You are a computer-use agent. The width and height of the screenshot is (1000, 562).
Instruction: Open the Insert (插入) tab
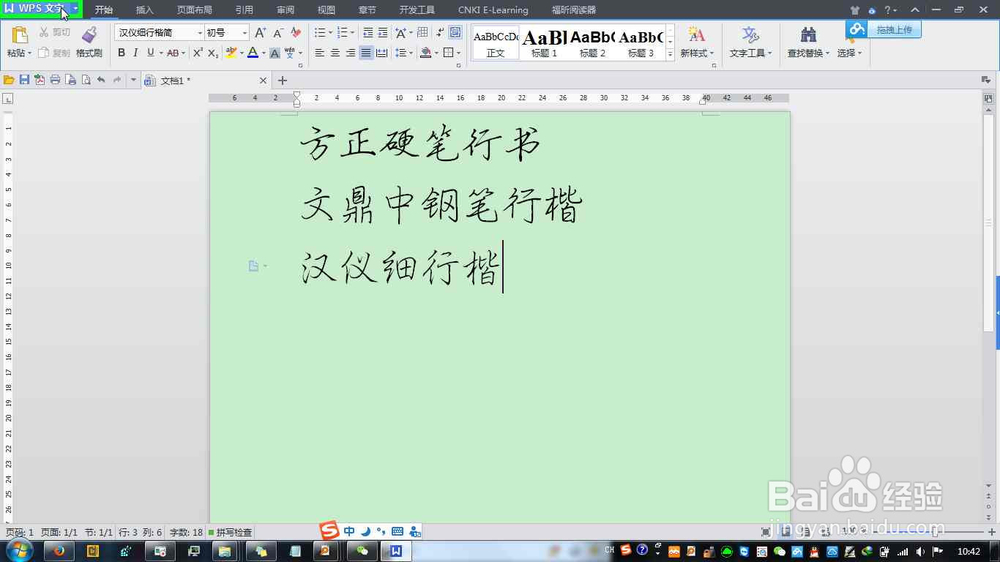tap(145, 10)
